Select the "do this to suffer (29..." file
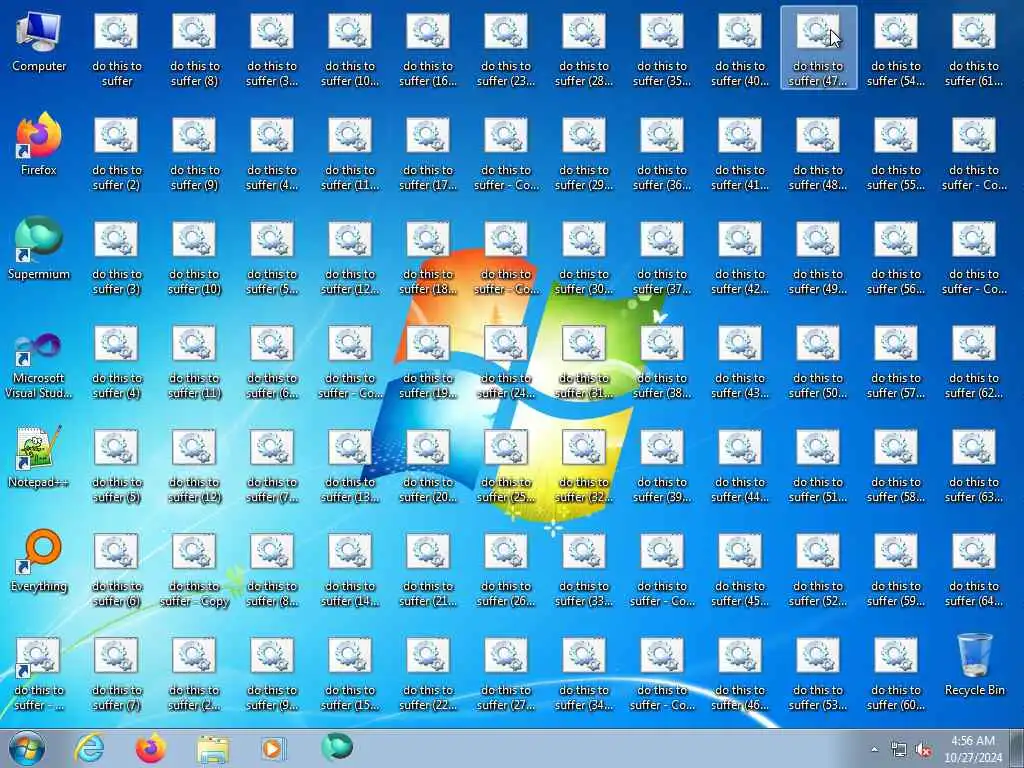 584,154
